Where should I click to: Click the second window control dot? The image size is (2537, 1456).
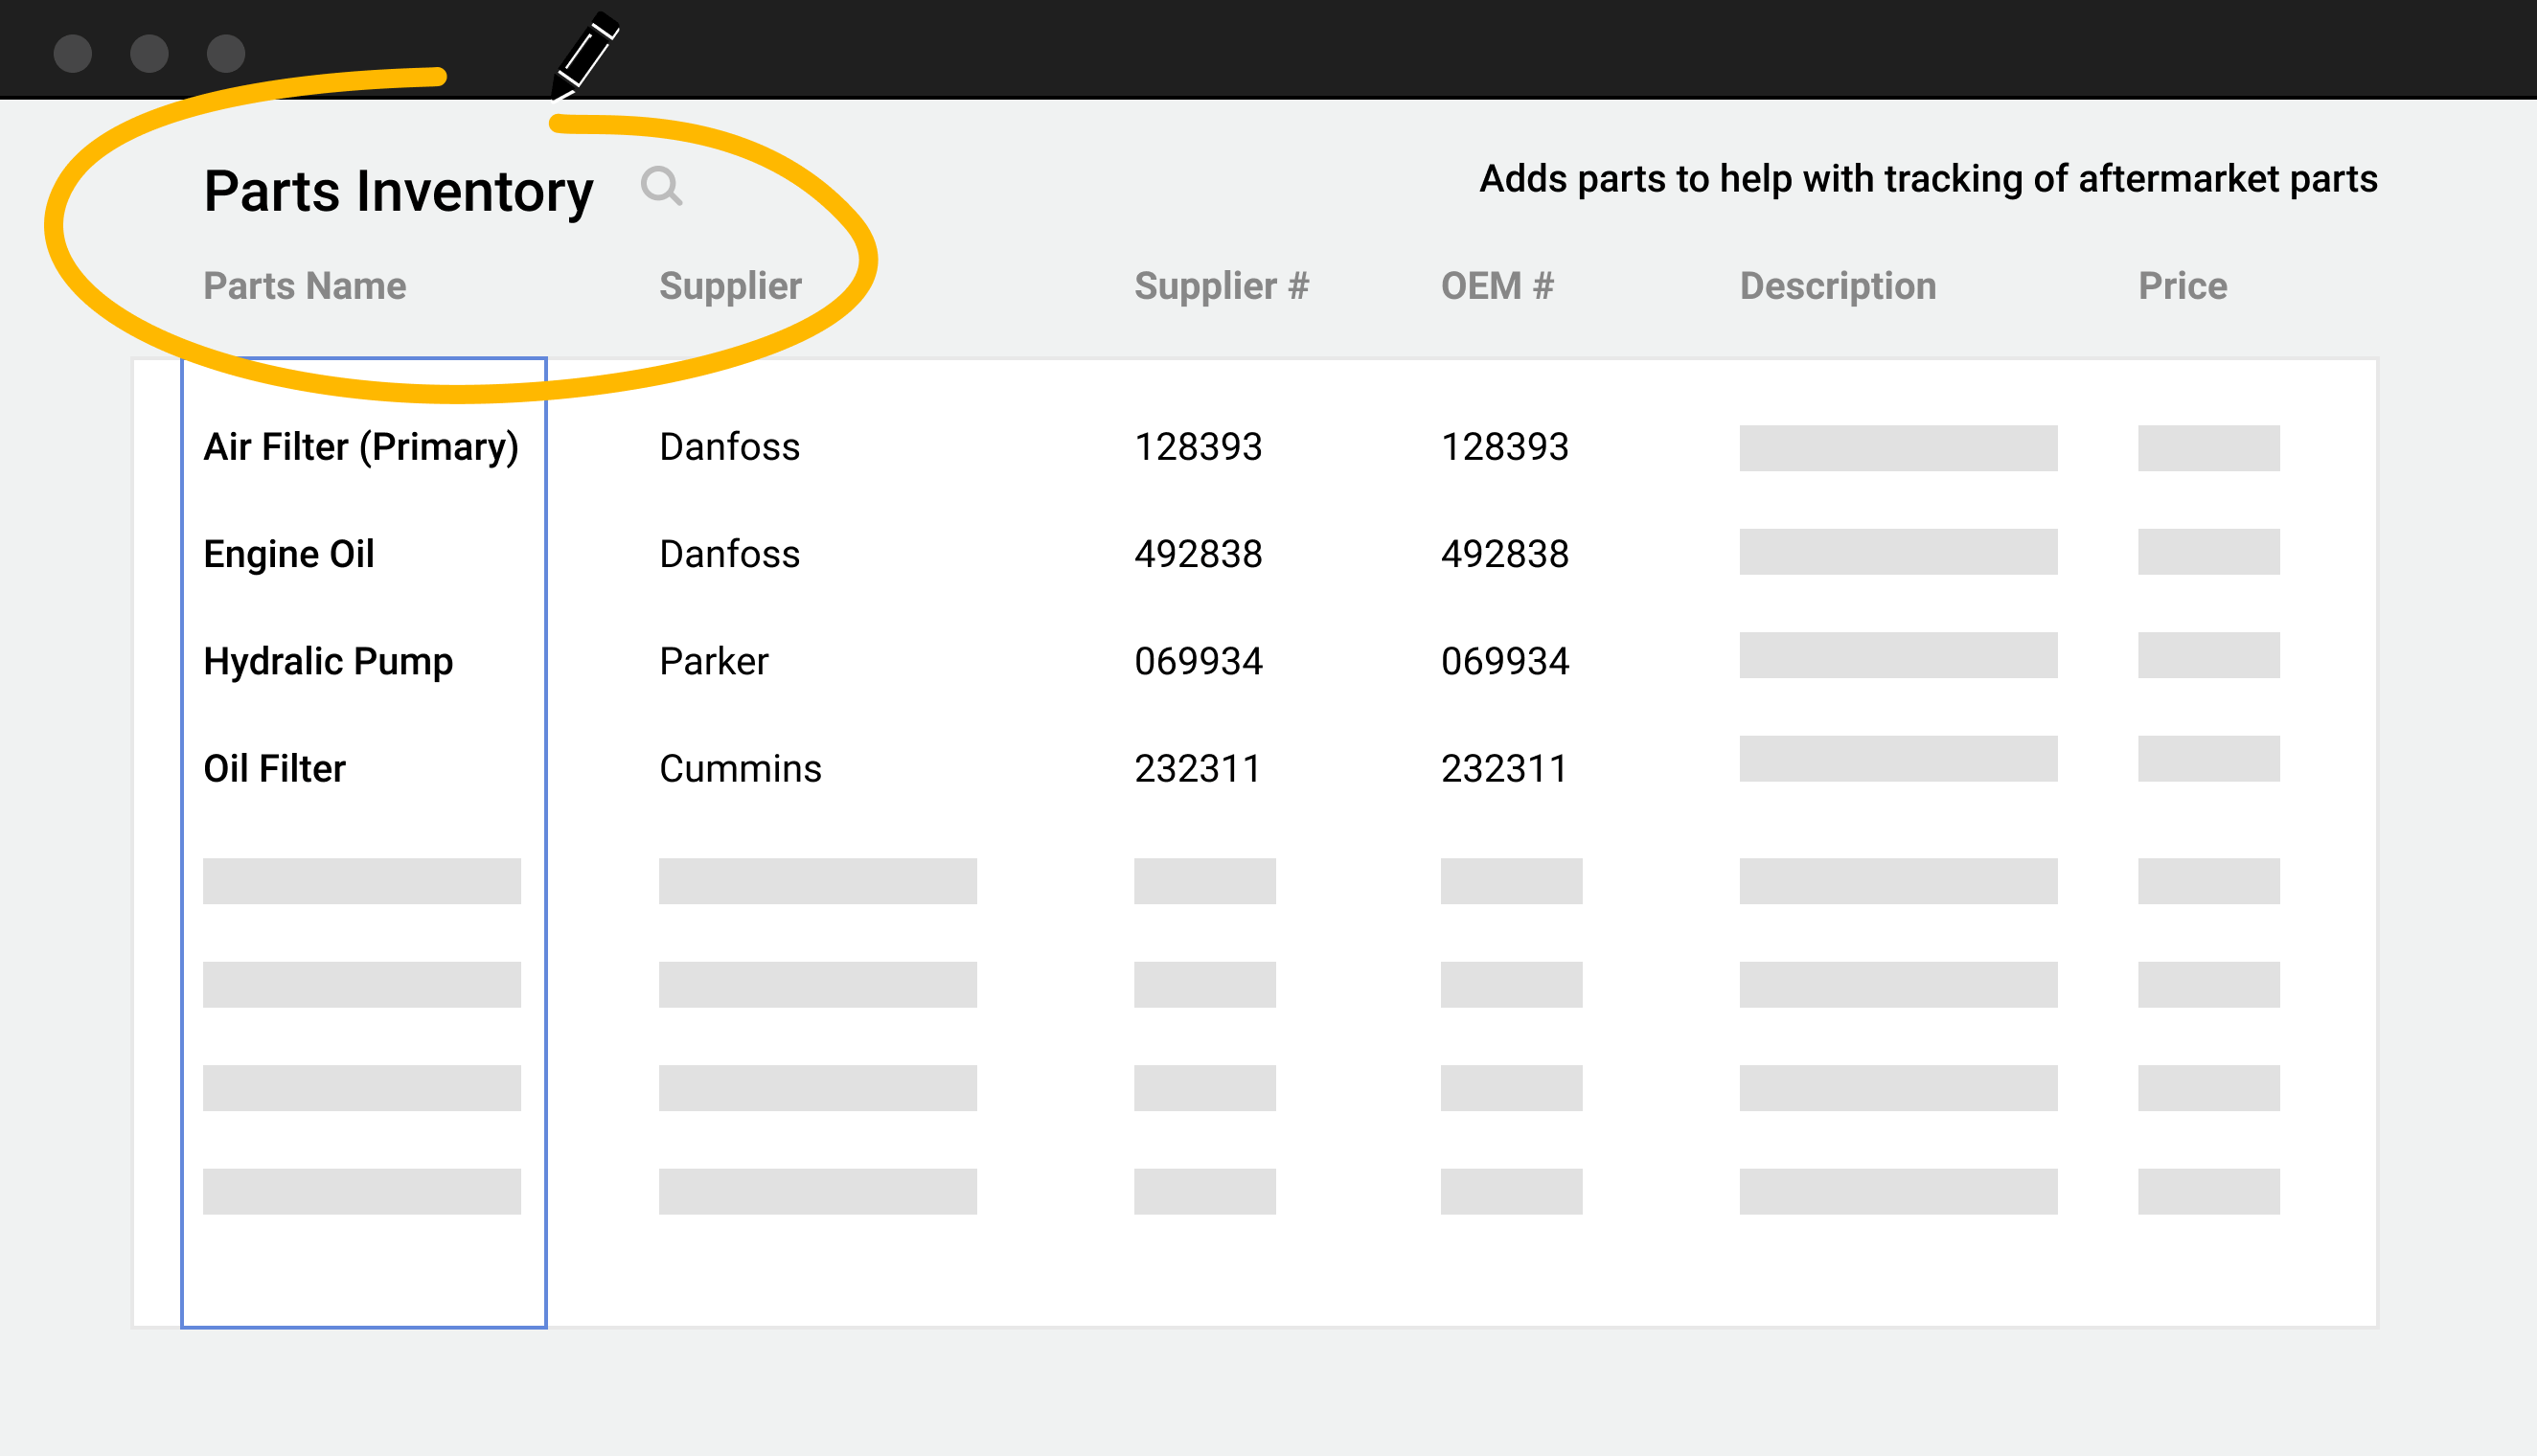click(x=149, y=53)
